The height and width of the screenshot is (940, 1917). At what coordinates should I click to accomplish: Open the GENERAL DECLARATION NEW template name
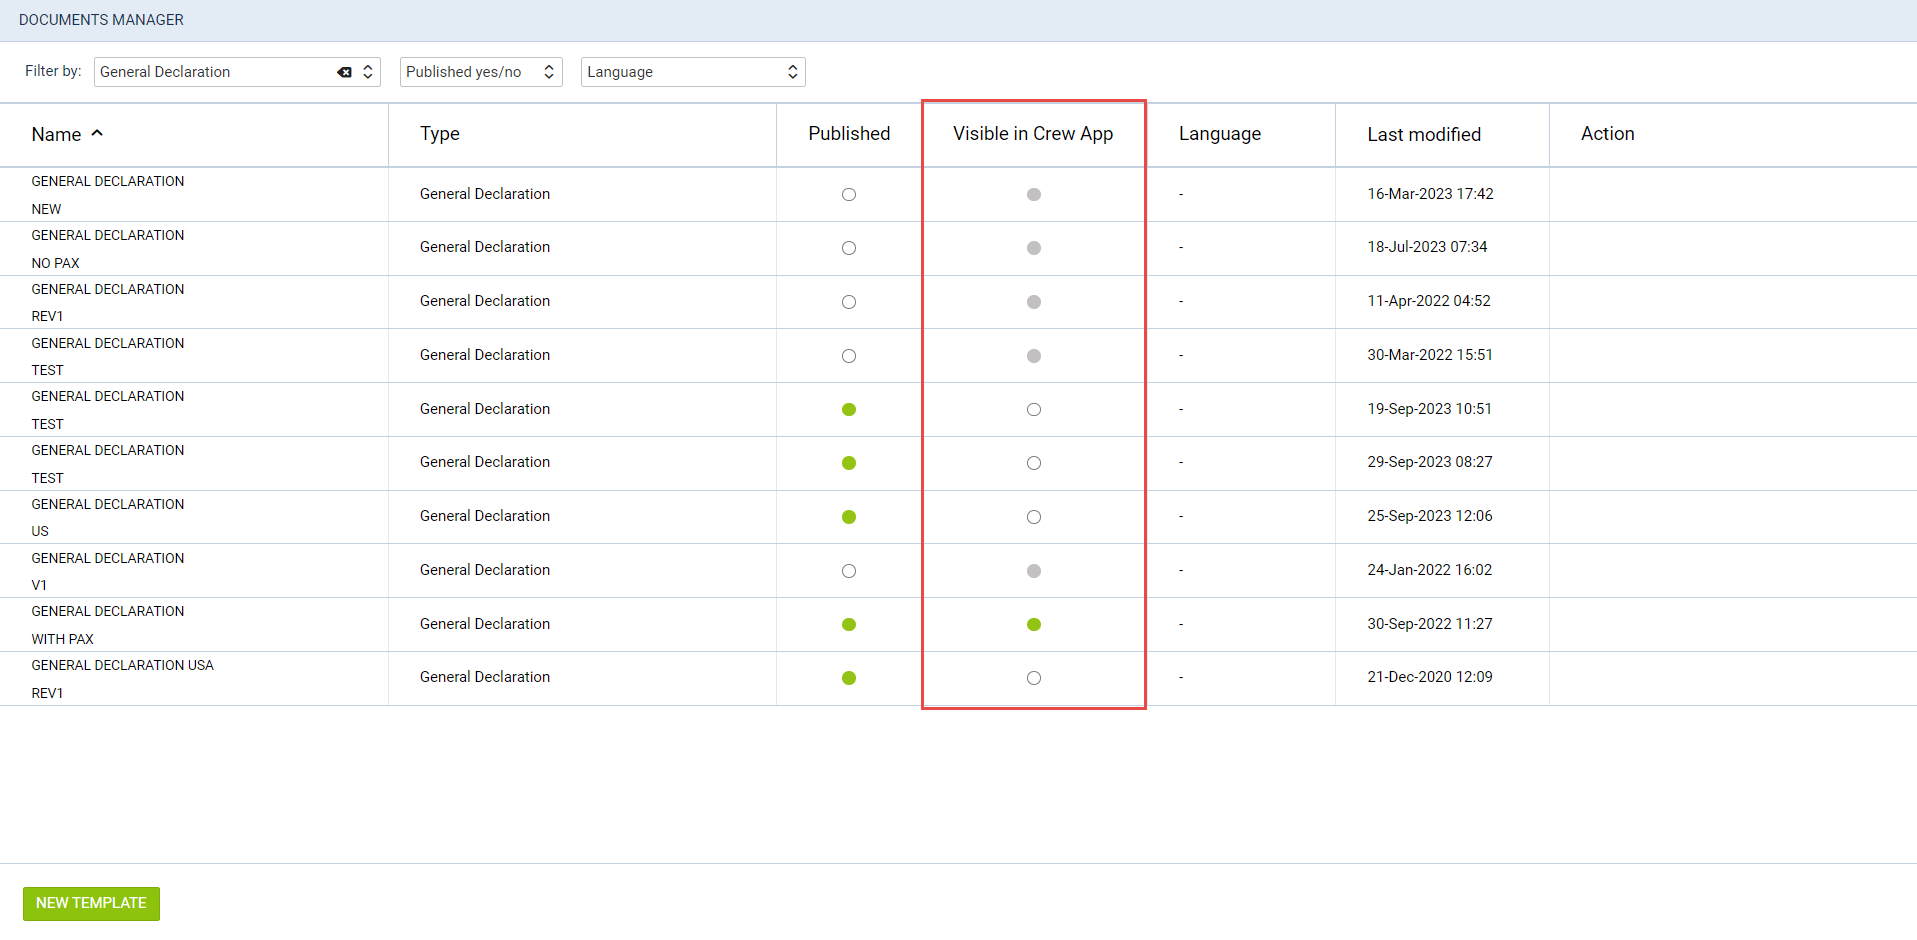click(108, 195)
